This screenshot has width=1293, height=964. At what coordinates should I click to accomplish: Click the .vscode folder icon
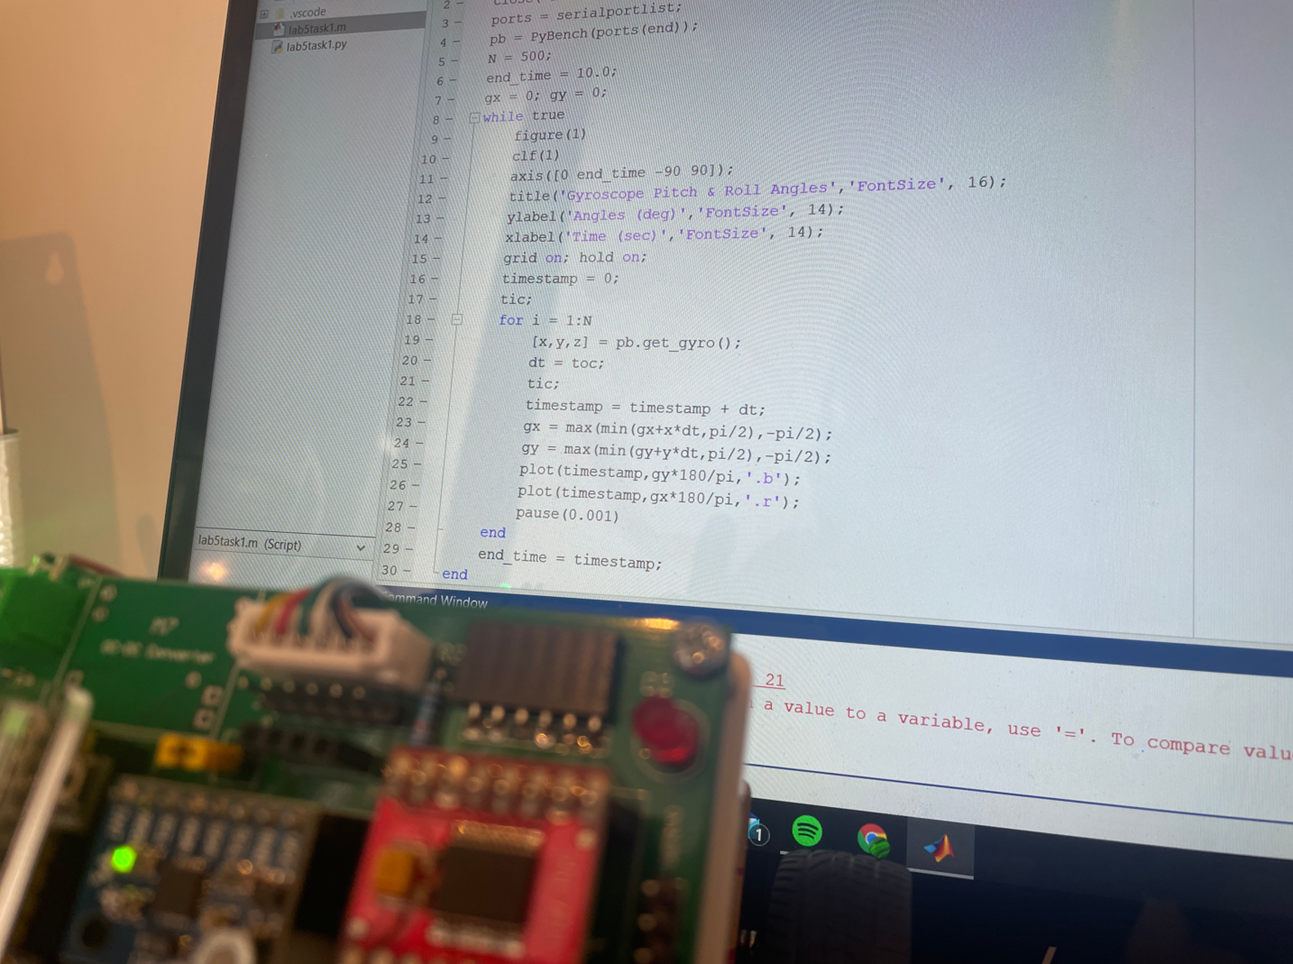281,13
